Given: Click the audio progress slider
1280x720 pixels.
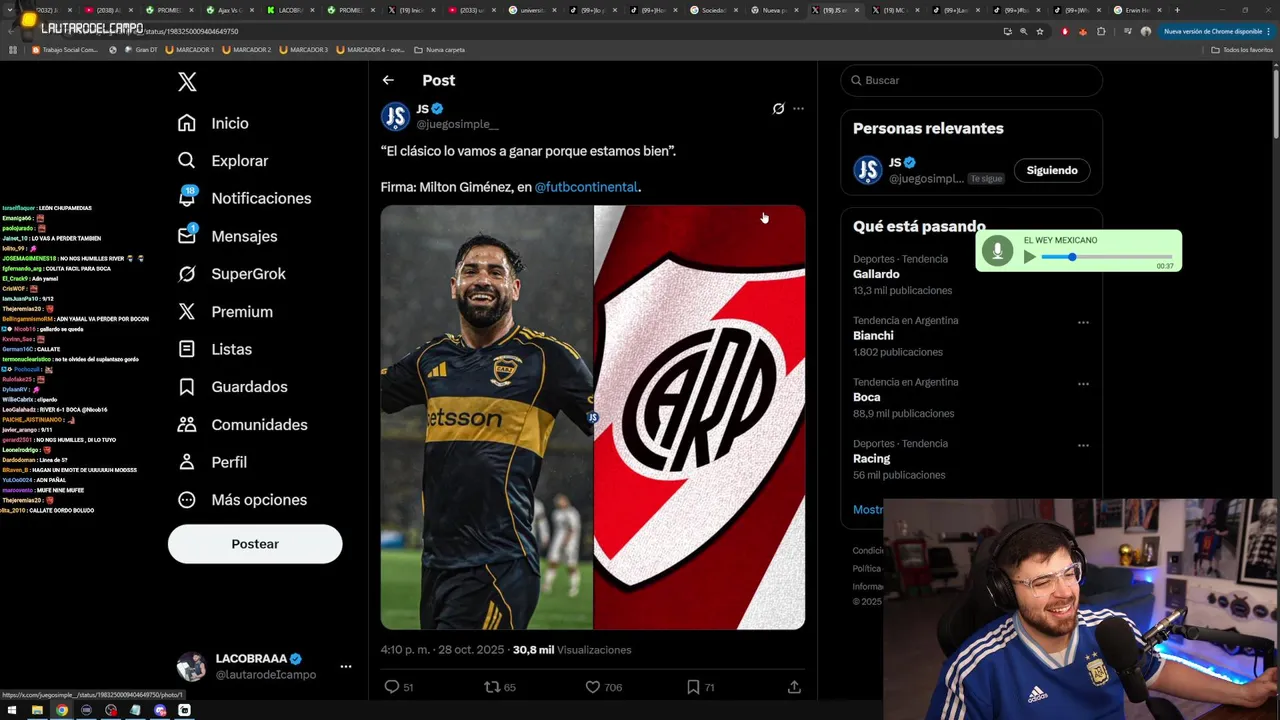Looking at the screenshot, I should [1106, 257].
